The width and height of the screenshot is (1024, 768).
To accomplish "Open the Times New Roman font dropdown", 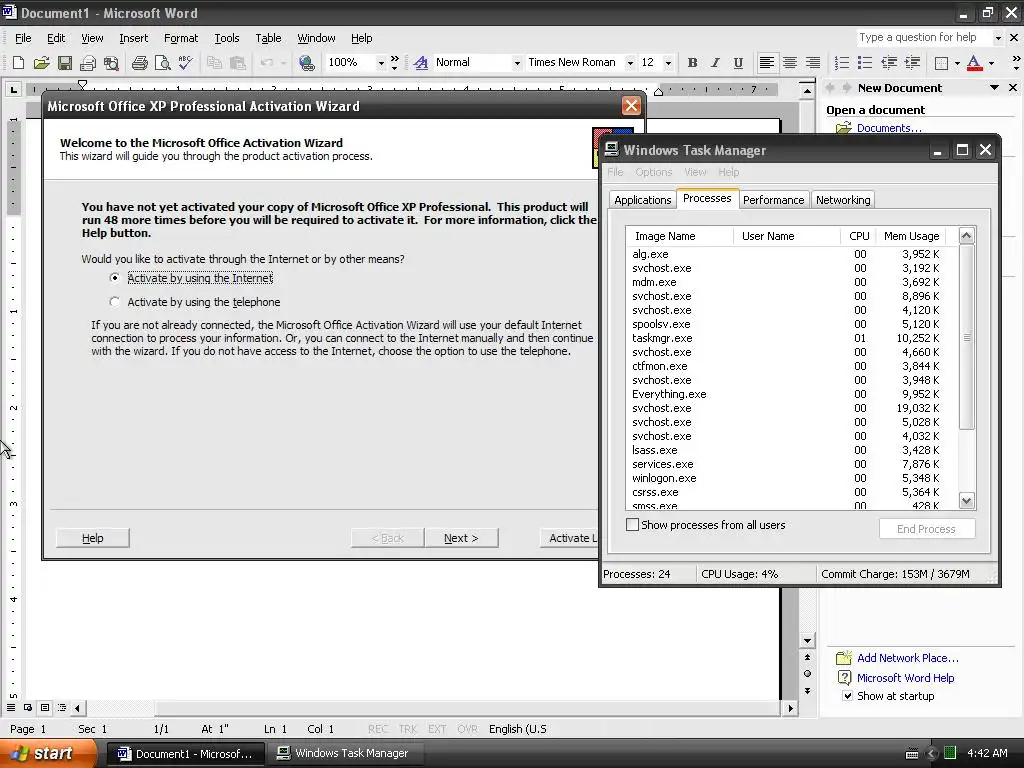I will pyautogui.click(x=630, y=63).
